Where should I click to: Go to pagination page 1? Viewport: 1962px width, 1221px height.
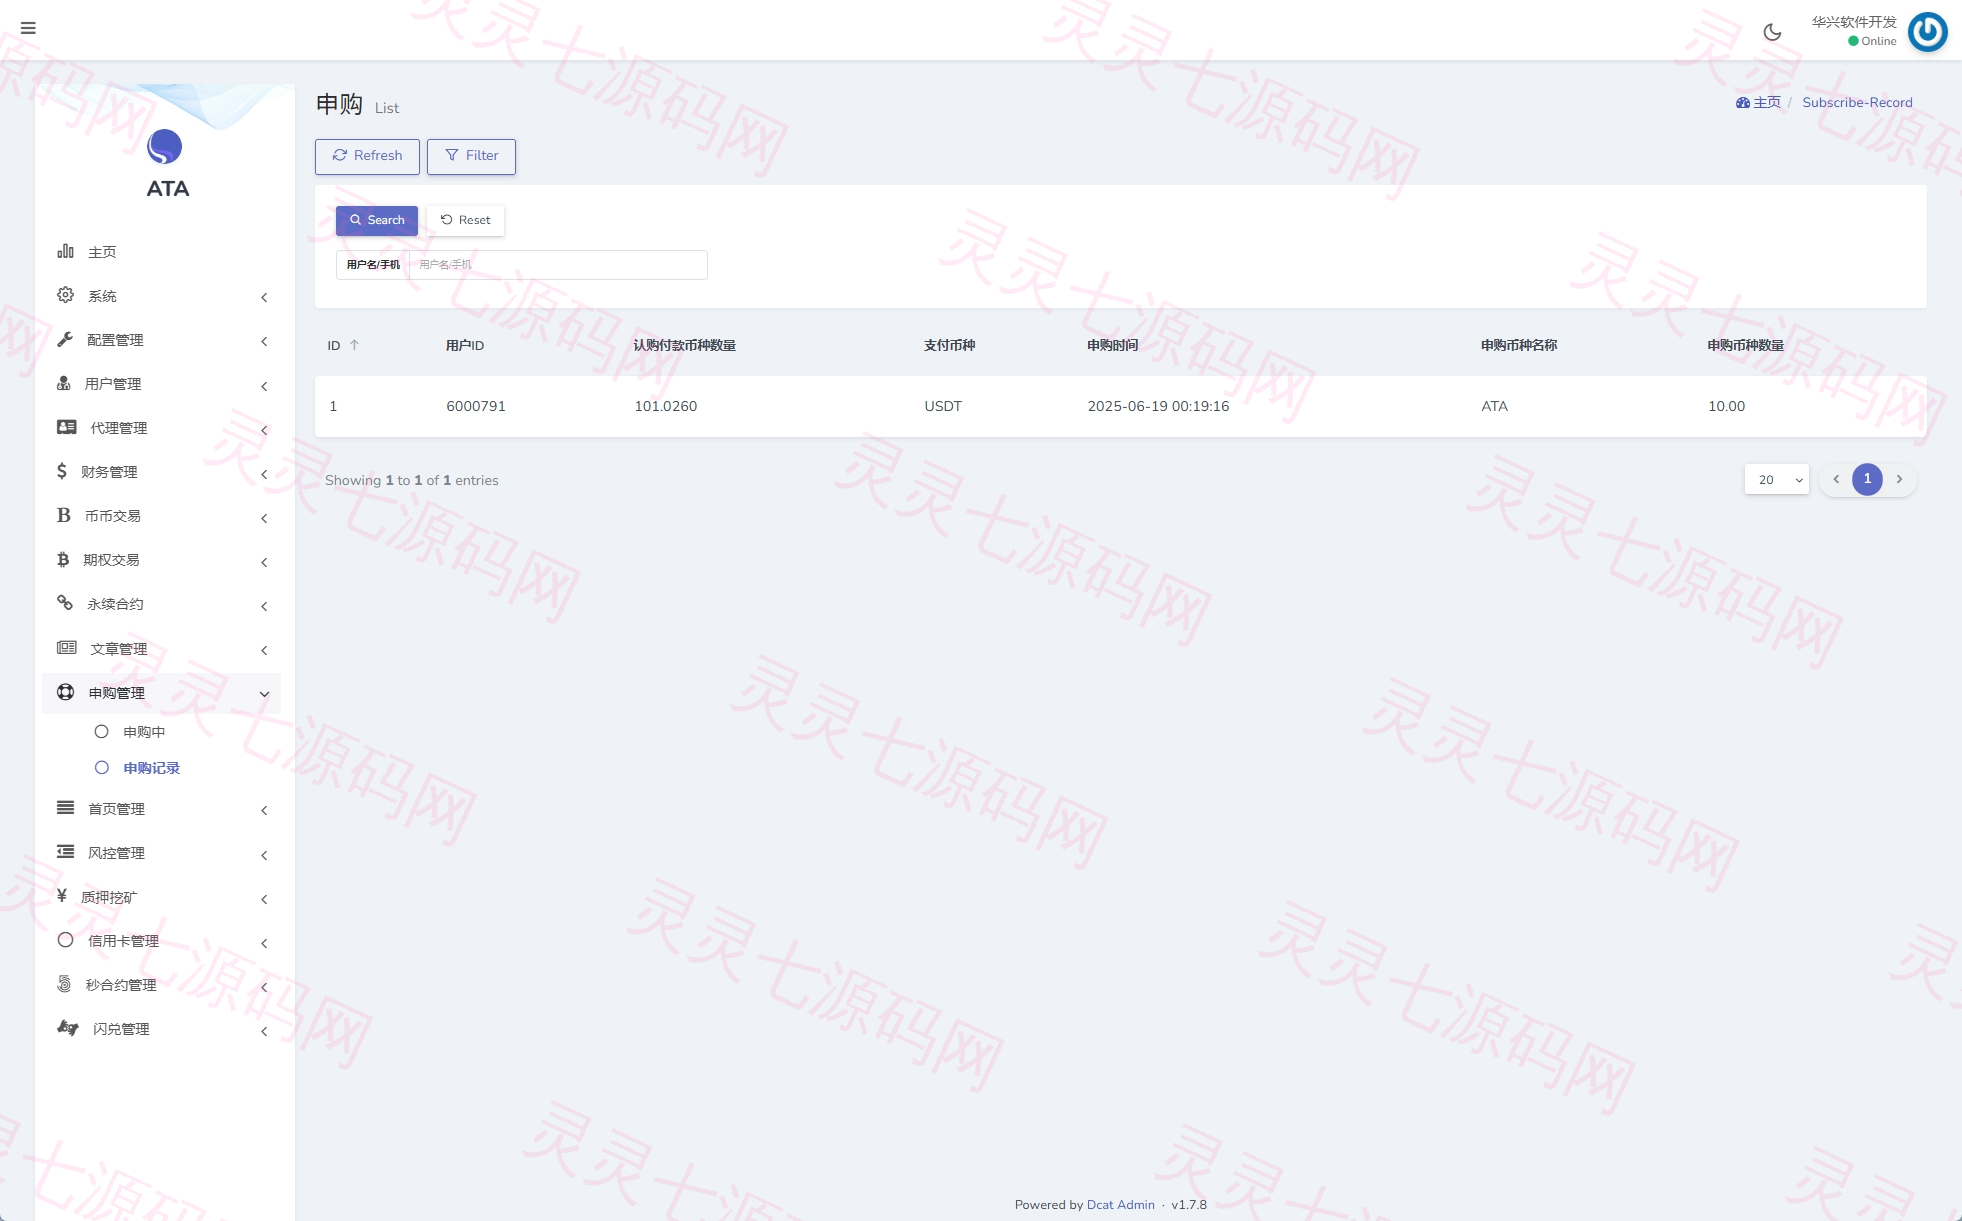click(1867, 479)
